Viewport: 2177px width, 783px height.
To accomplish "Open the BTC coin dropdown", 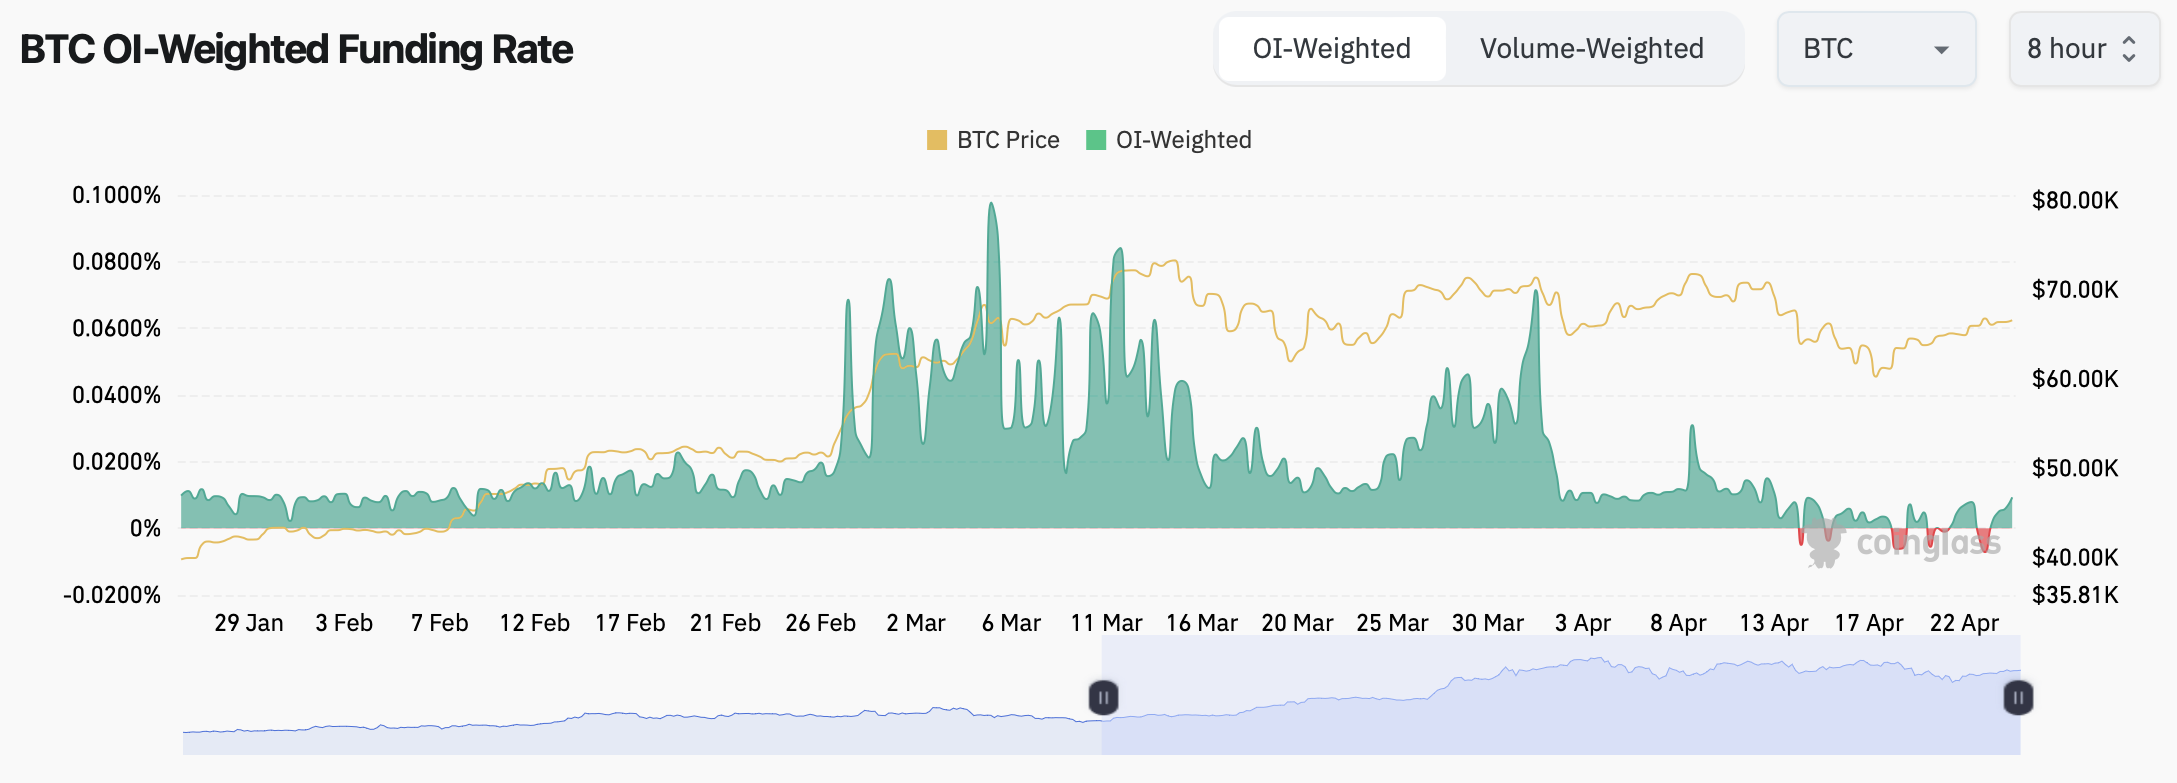I will click(x=1875, y=49).
